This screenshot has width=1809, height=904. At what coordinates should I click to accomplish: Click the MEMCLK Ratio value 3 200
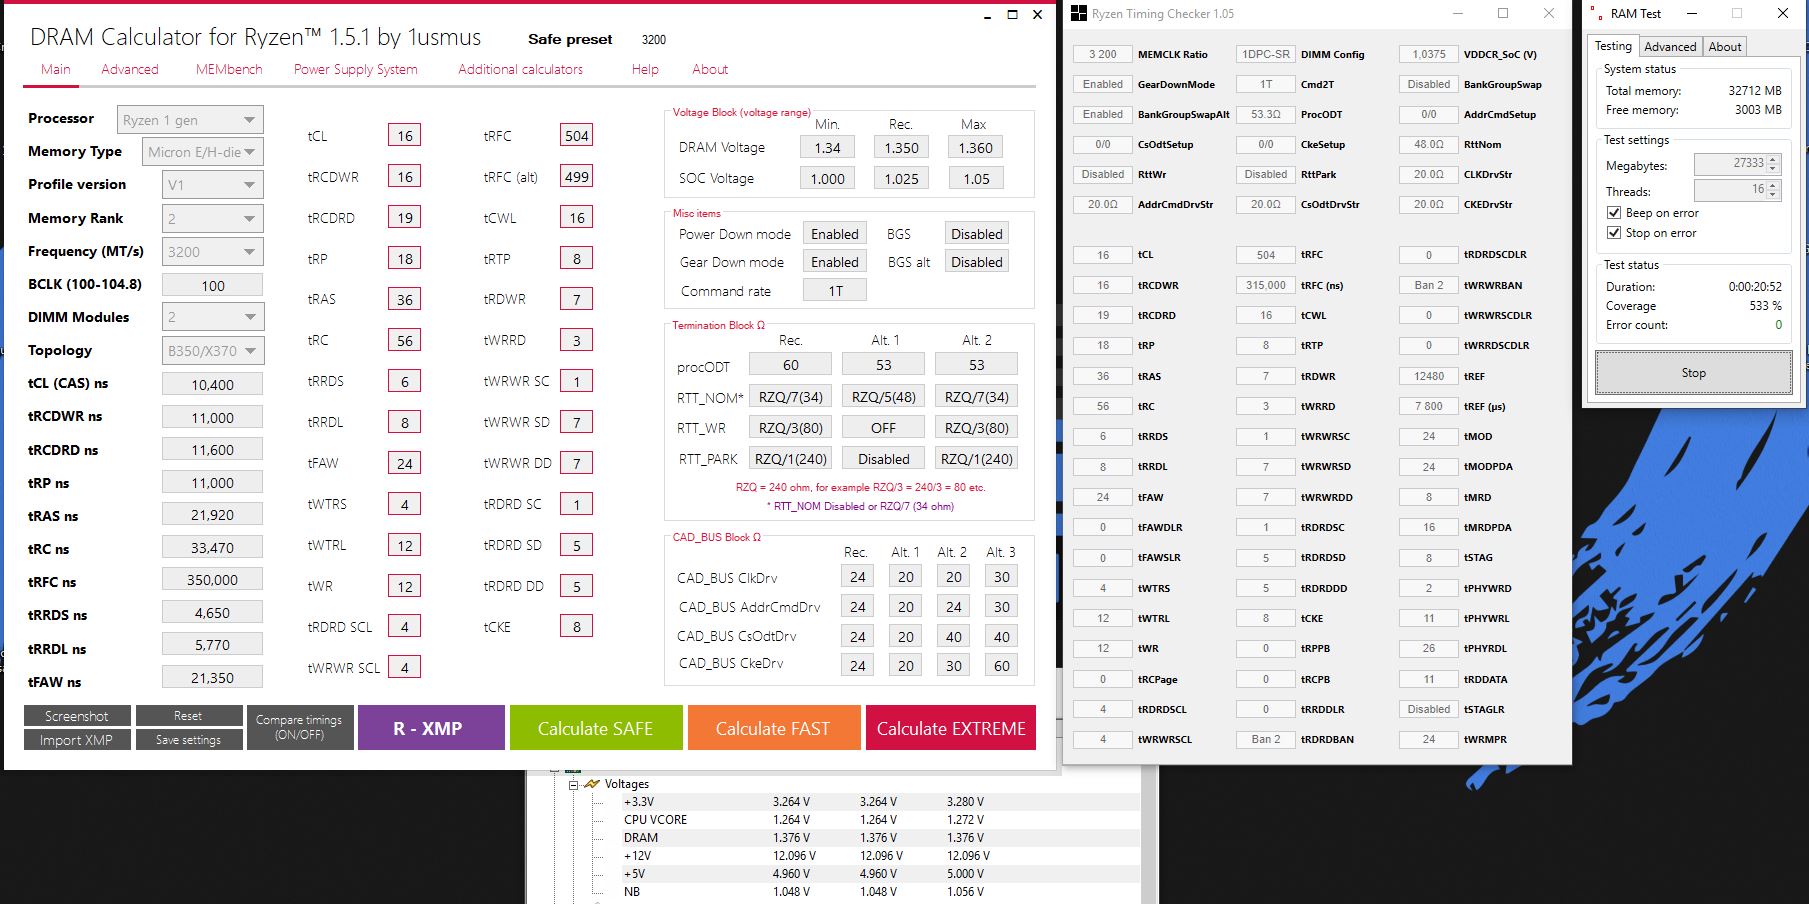1103,54
